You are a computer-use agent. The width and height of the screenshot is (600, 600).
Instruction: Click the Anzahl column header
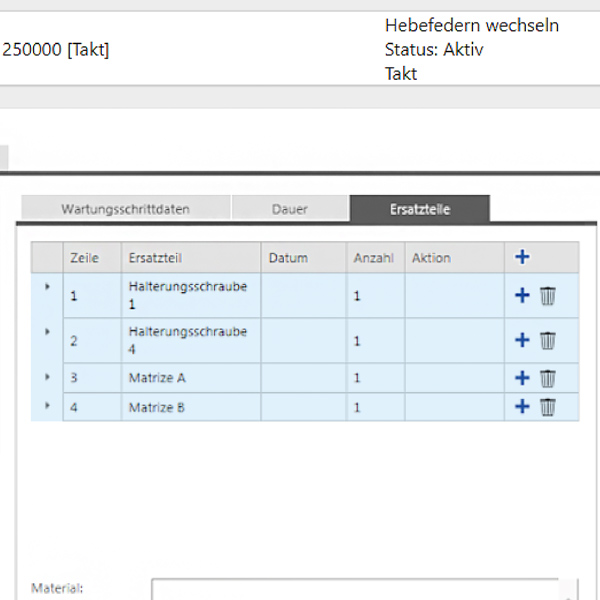coord(375,258)
